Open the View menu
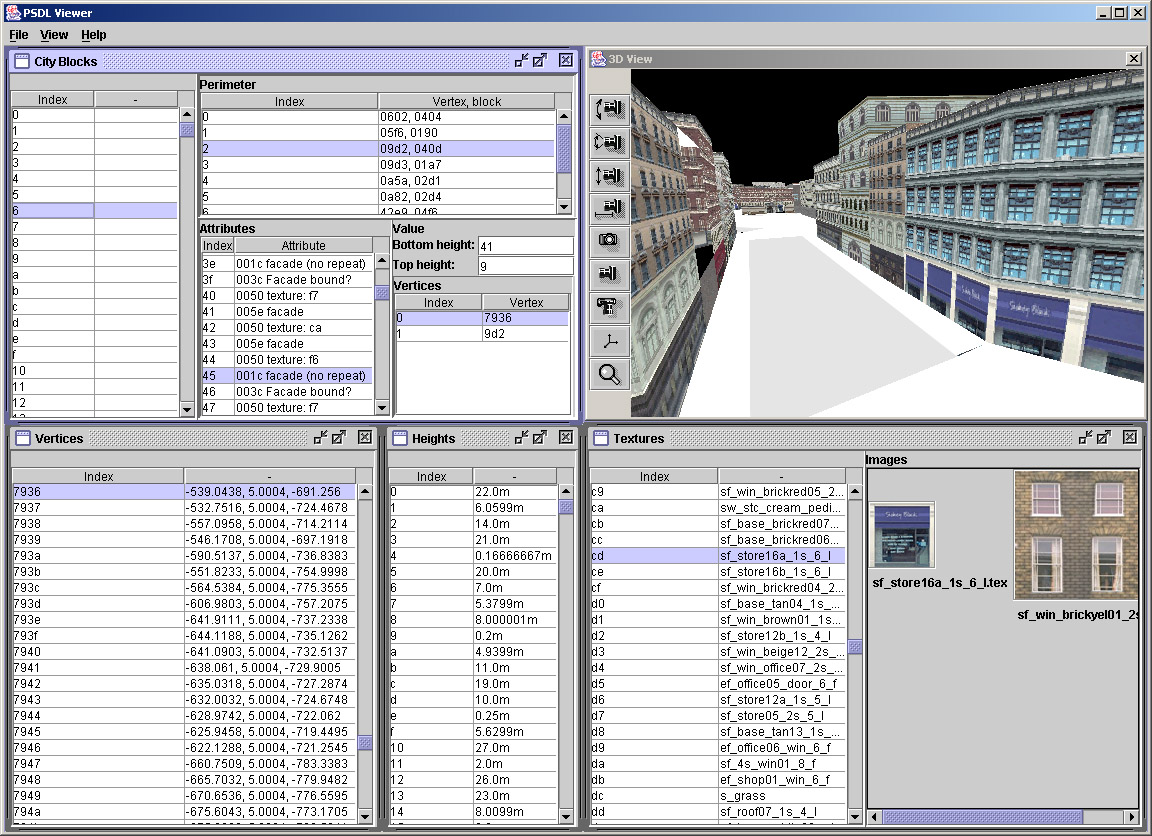The width and height of the screenshot is (1152, 836). 54,35
